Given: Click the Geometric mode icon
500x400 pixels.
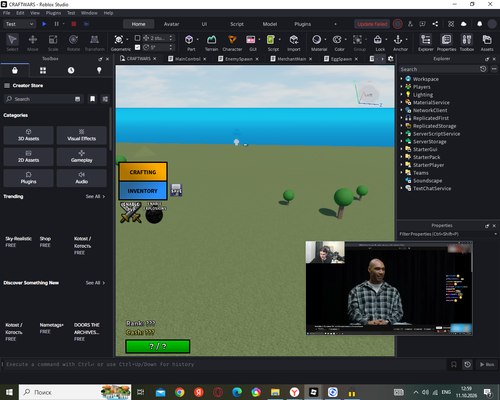Looking at the screenshot, I should (119, 40).
